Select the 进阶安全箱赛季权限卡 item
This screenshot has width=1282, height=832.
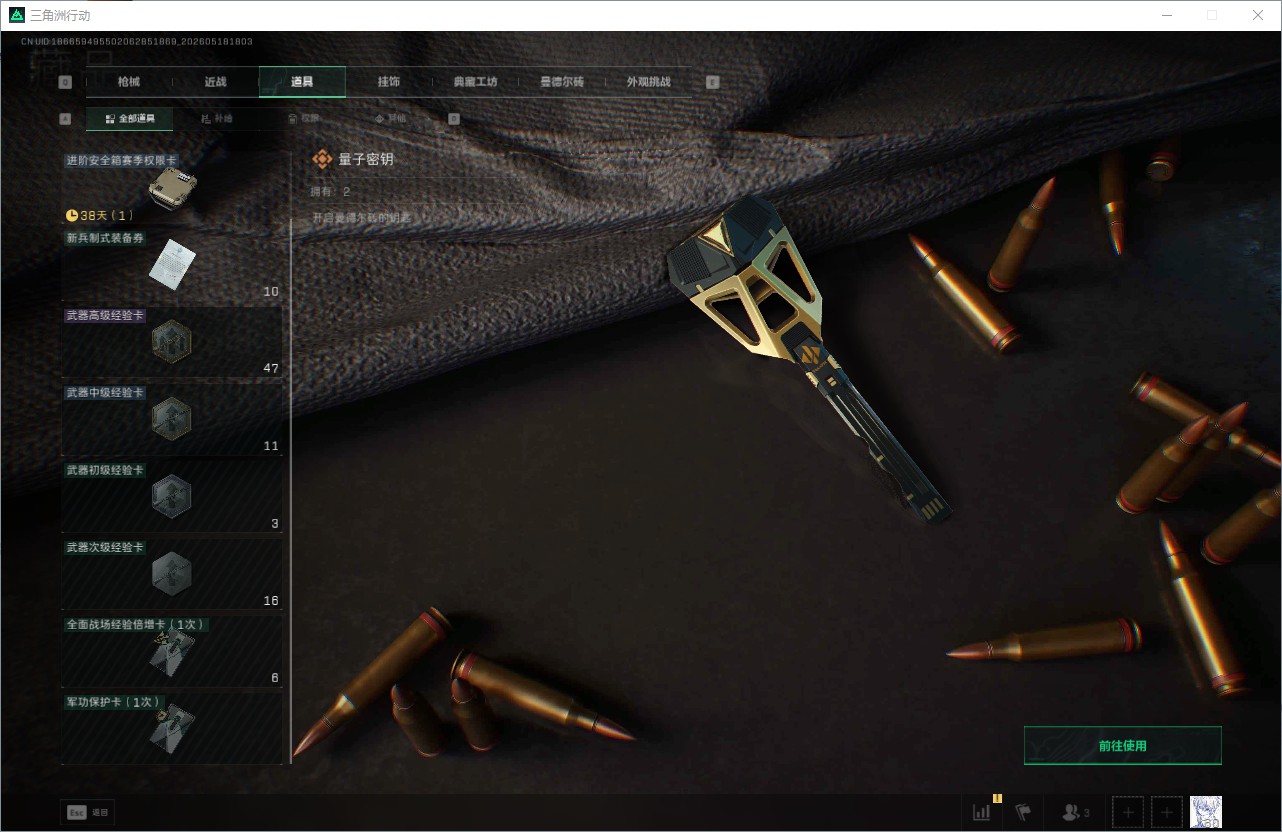tap(172, 188)
